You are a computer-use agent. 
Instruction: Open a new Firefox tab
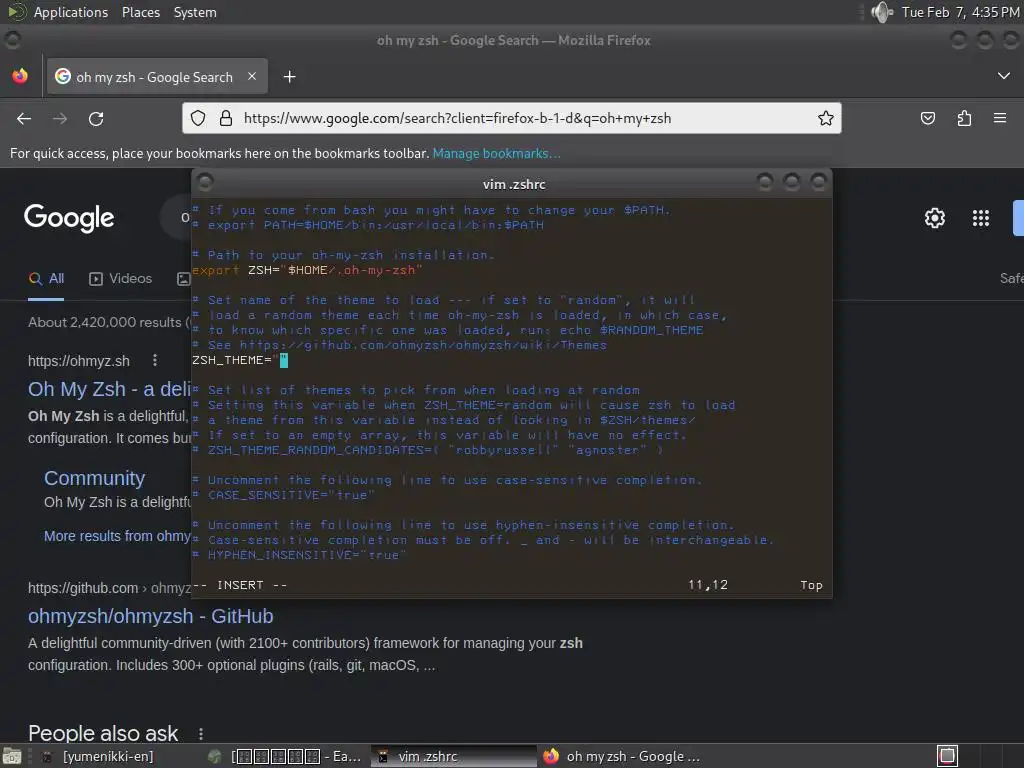tap(289, 77)
